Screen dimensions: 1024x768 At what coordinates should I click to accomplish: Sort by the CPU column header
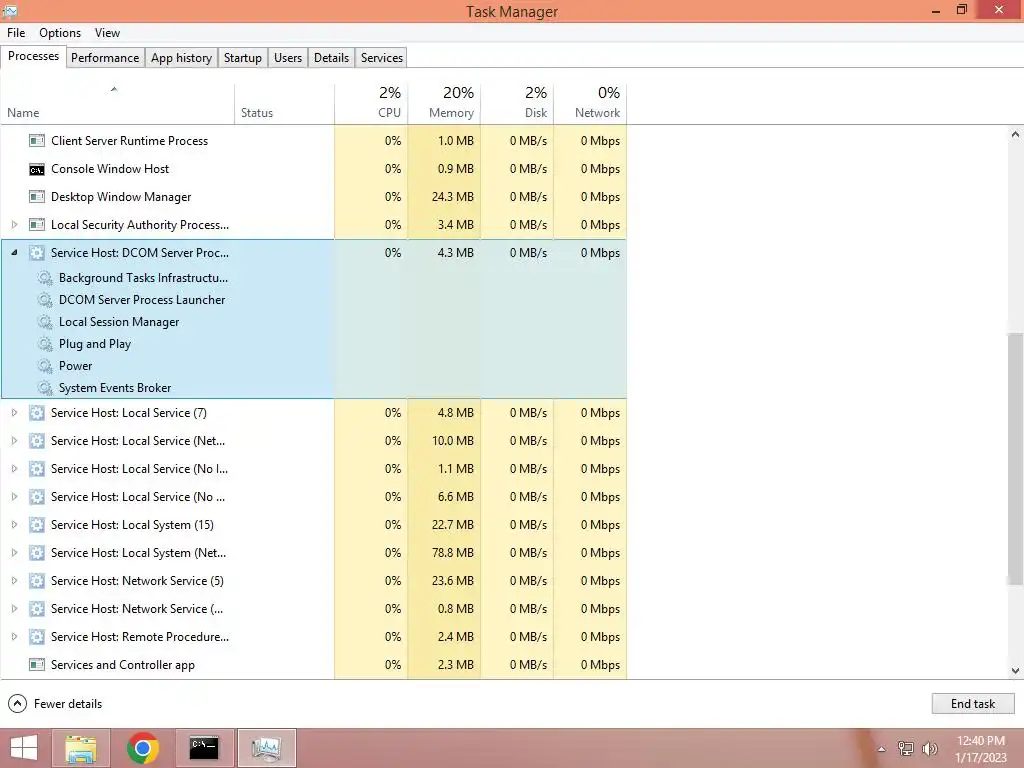pos(371,104)
